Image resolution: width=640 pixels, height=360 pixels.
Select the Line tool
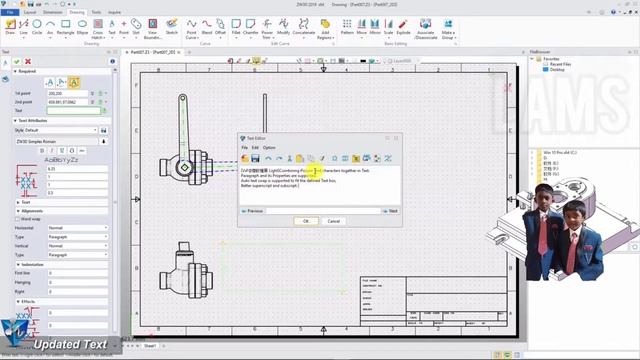24,27
